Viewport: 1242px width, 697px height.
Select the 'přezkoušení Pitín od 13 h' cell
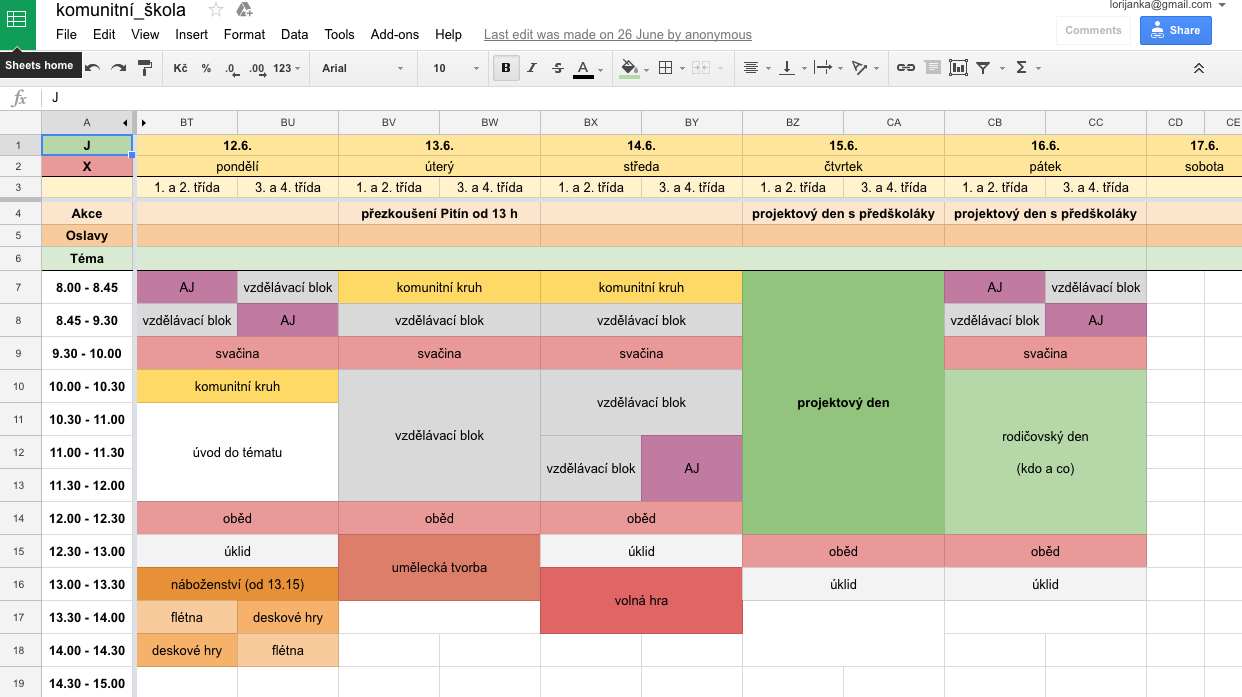point(439,213)
